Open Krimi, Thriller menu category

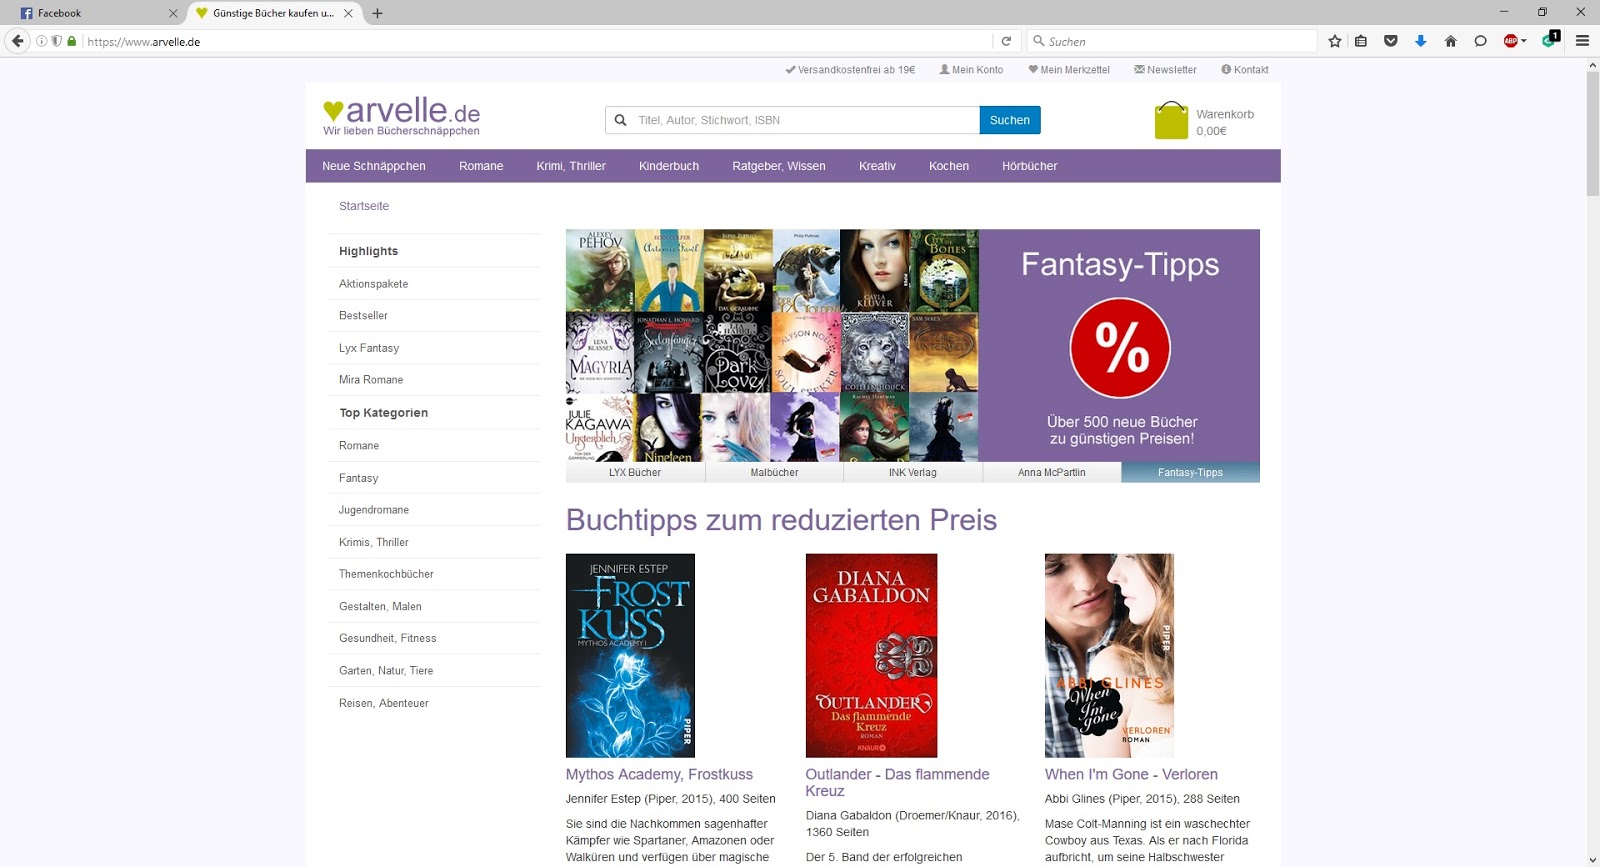[x=571, y=166]
